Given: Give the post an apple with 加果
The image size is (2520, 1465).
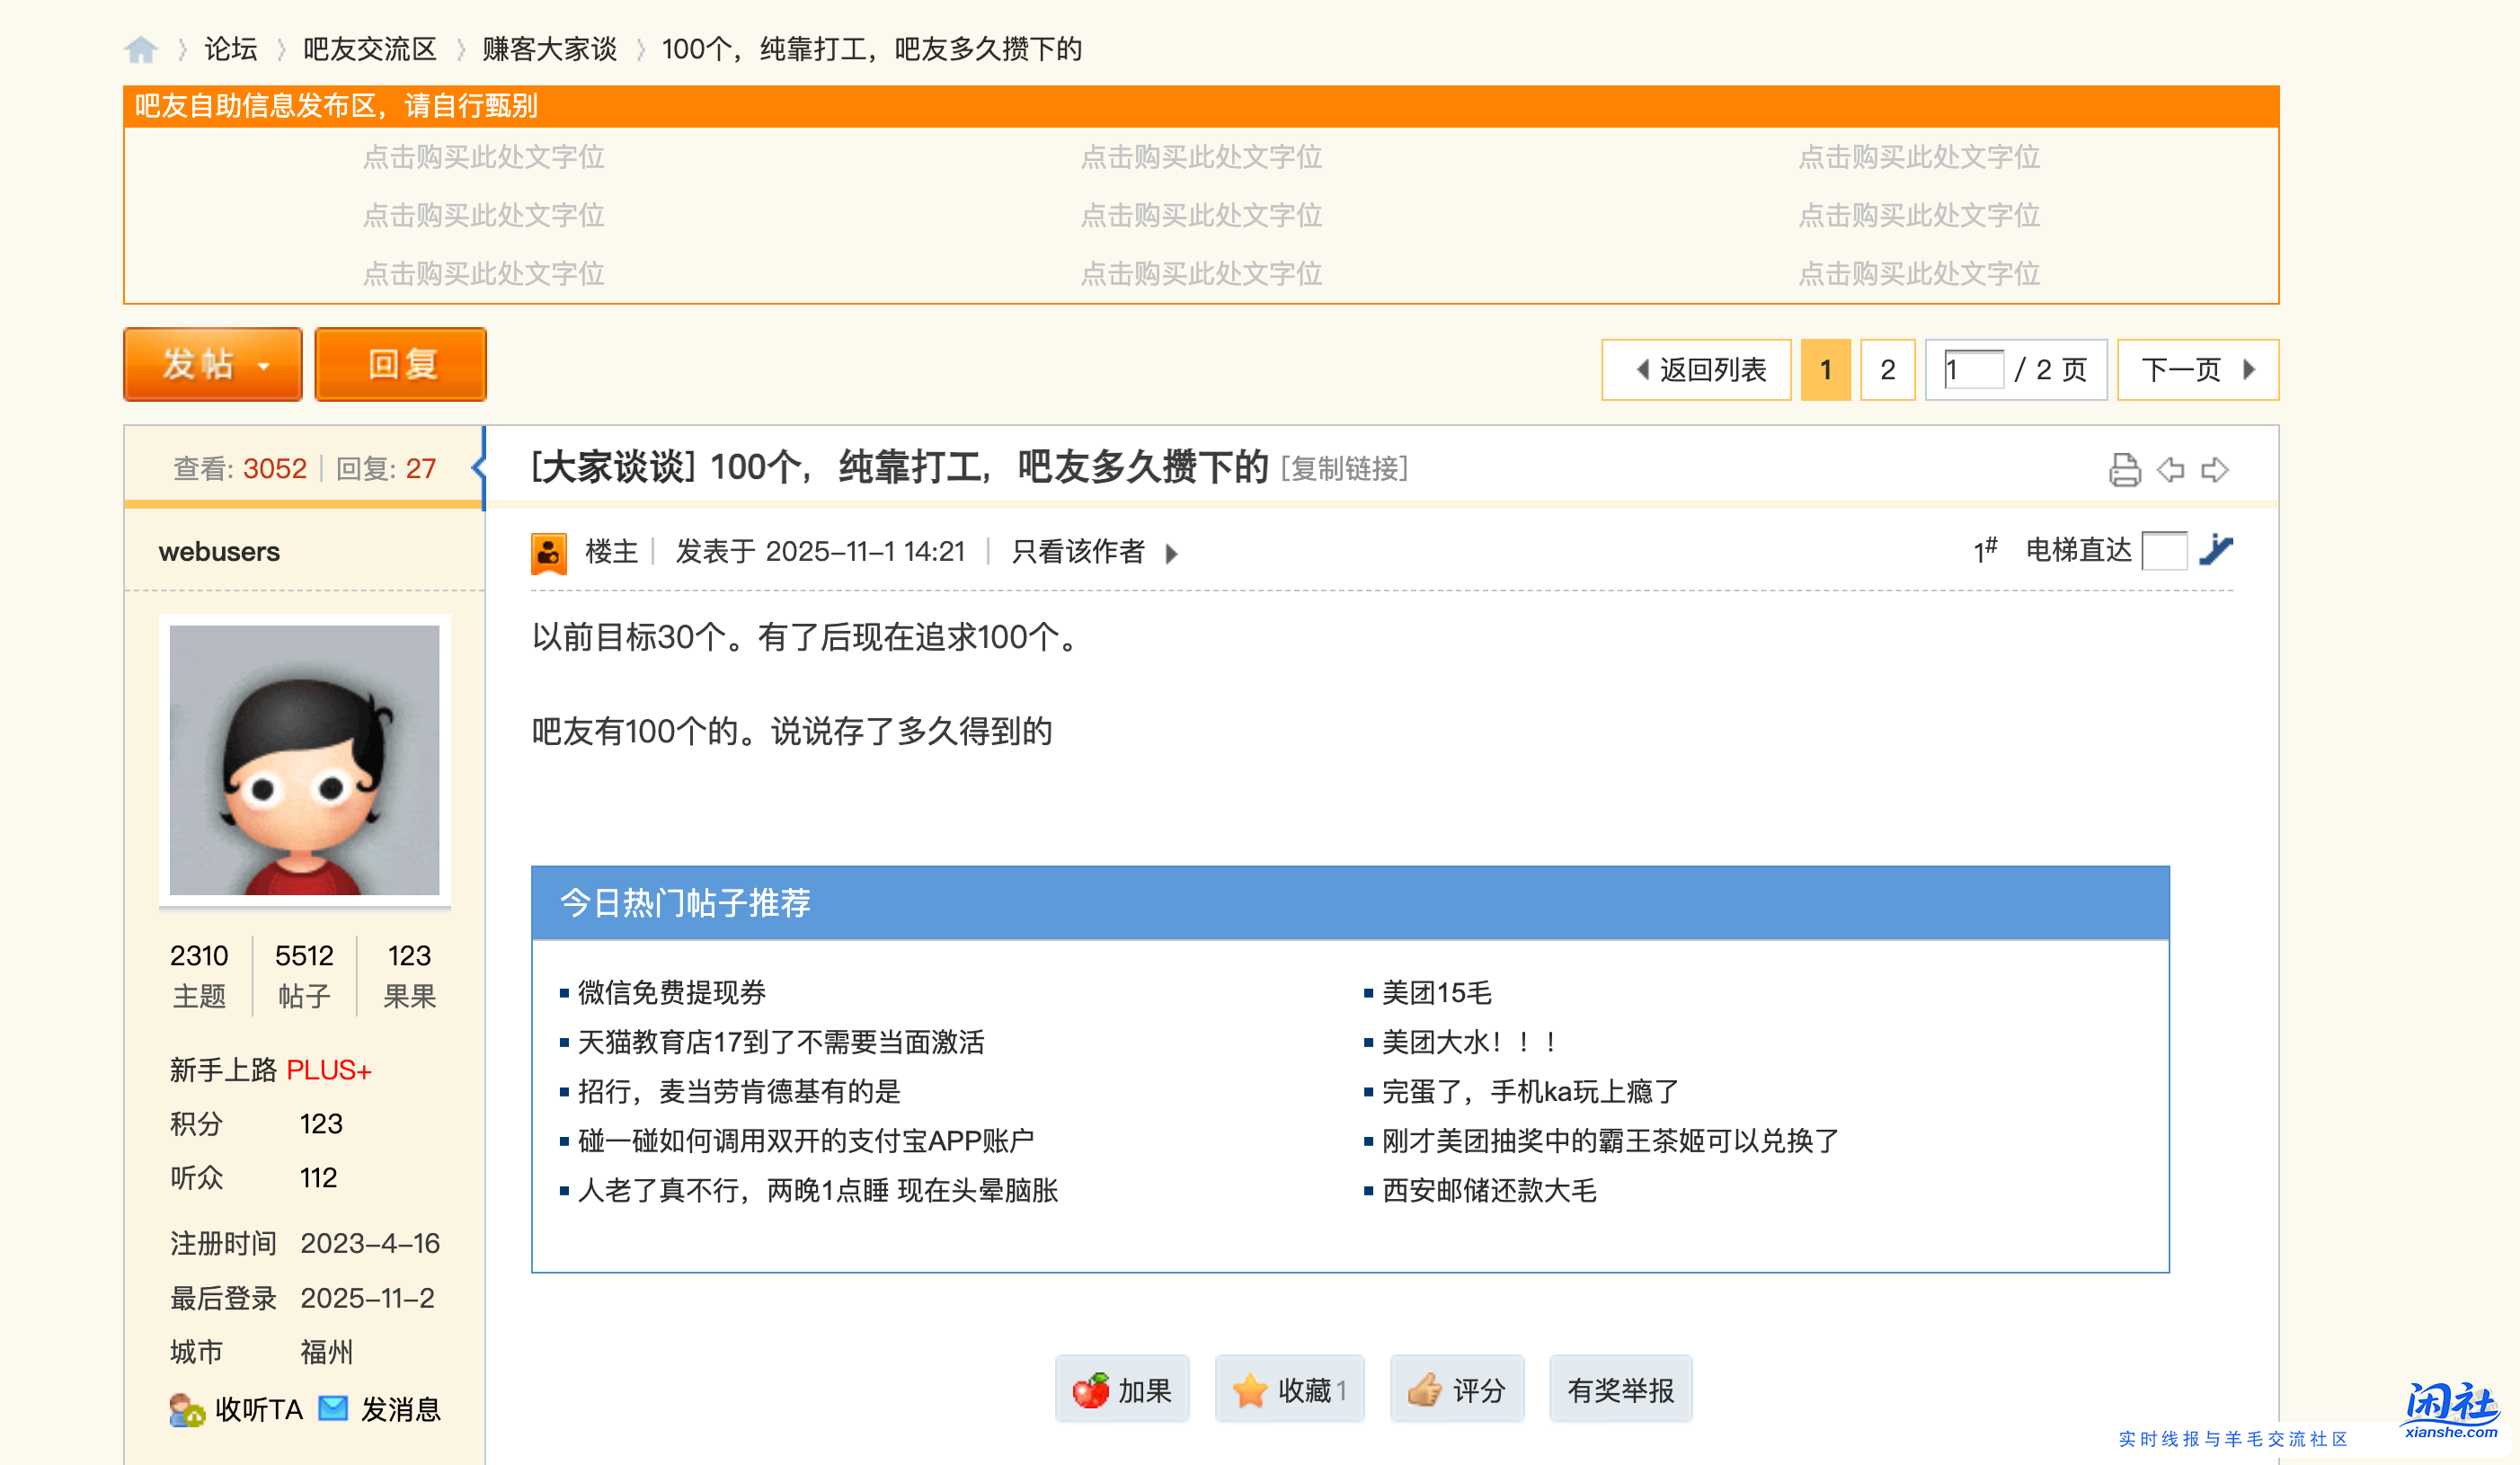Looking at the screenshot, I should pos(1122,1389).
